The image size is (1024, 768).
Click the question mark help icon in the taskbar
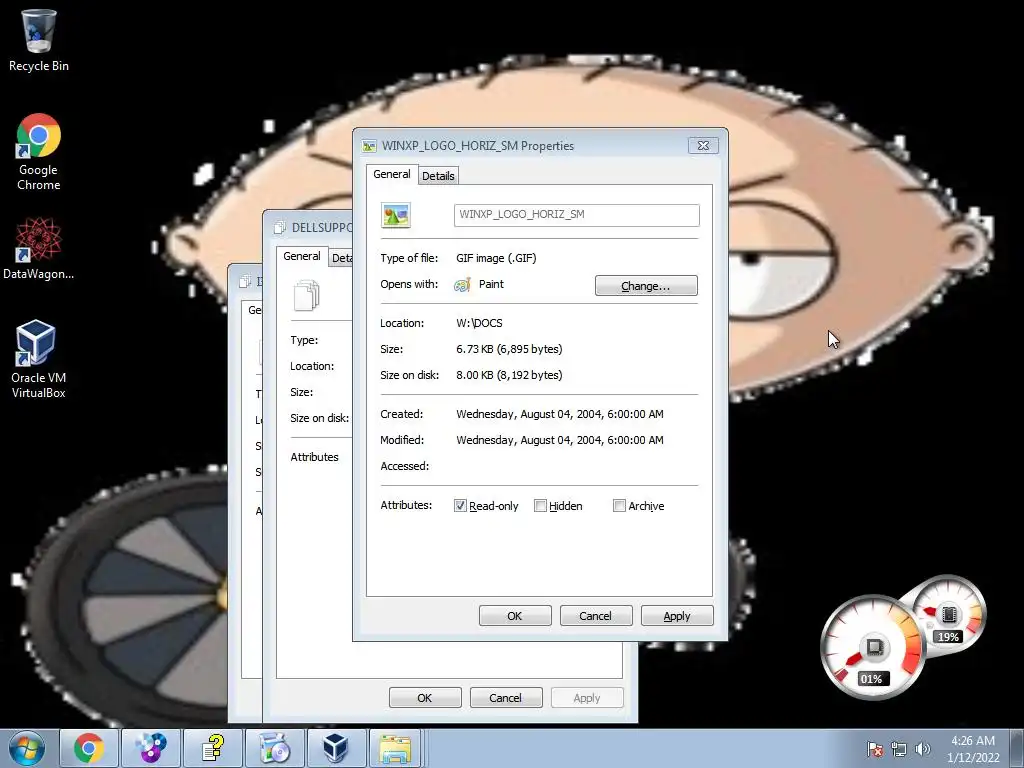(213, 748)
